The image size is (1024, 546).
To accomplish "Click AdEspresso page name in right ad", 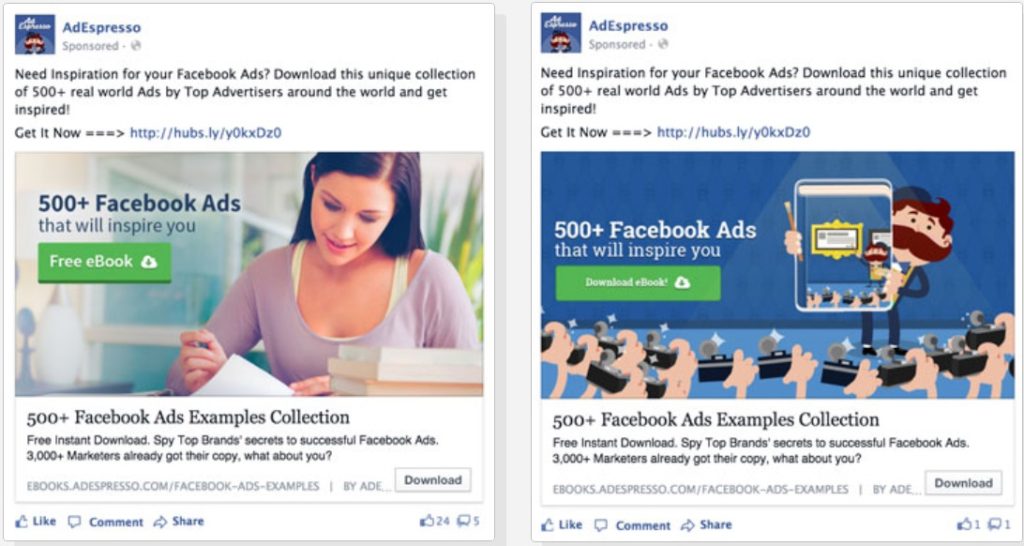I will 628,25.
